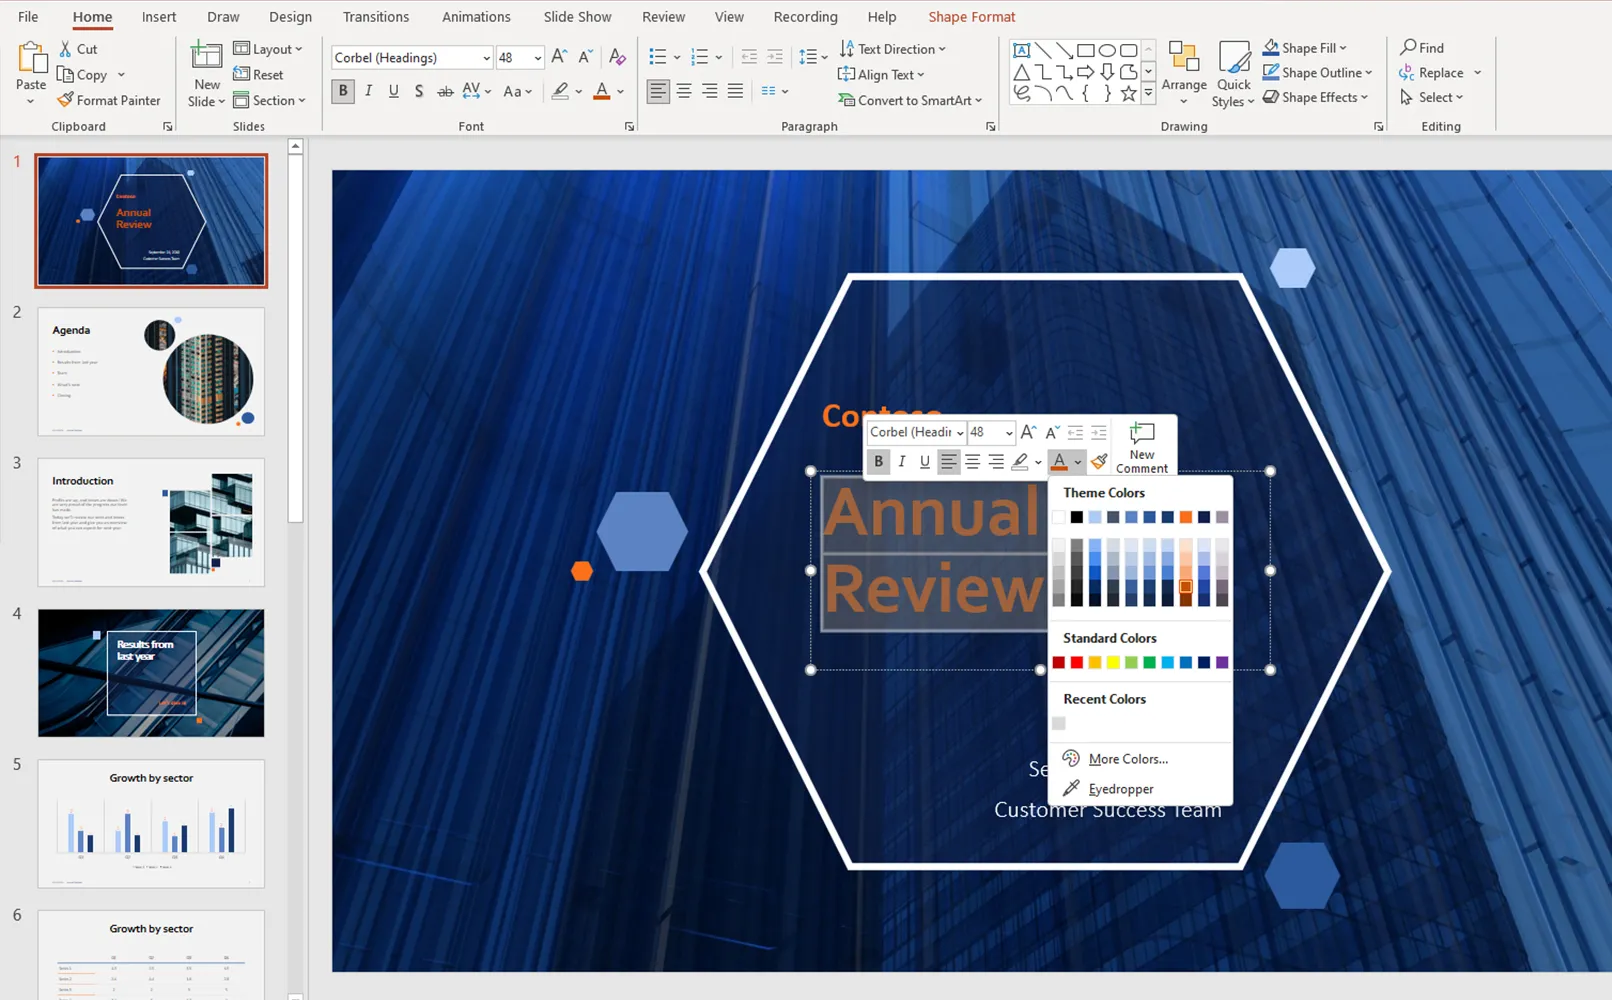Increase font size in ribbon
Image resolution: width=1612 pixels, height=1000 pixels.
tap(559, 57)
